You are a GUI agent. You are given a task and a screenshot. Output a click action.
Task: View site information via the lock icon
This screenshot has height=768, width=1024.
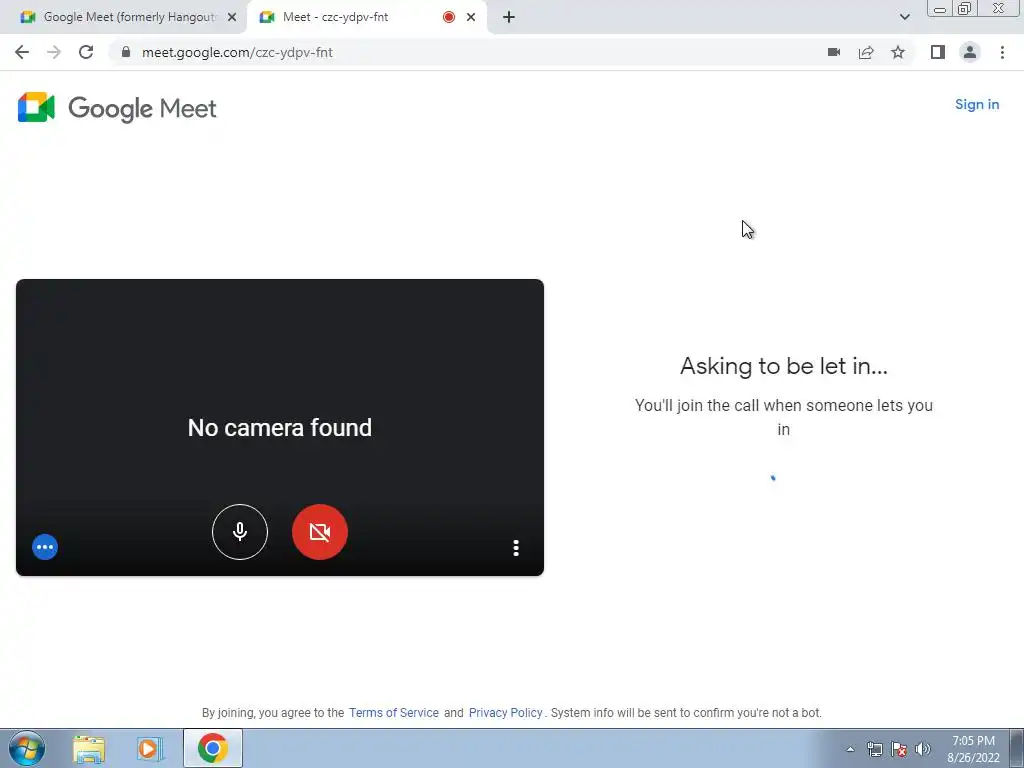tap(126, 52)
